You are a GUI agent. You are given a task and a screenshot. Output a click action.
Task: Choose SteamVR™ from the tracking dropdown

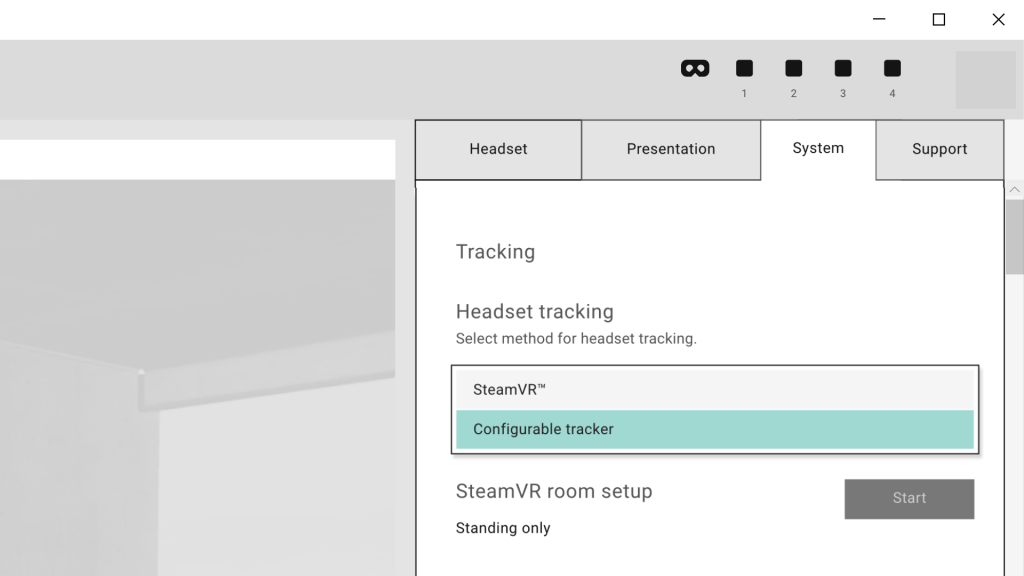pyautogui.click(x=714, y=390)
